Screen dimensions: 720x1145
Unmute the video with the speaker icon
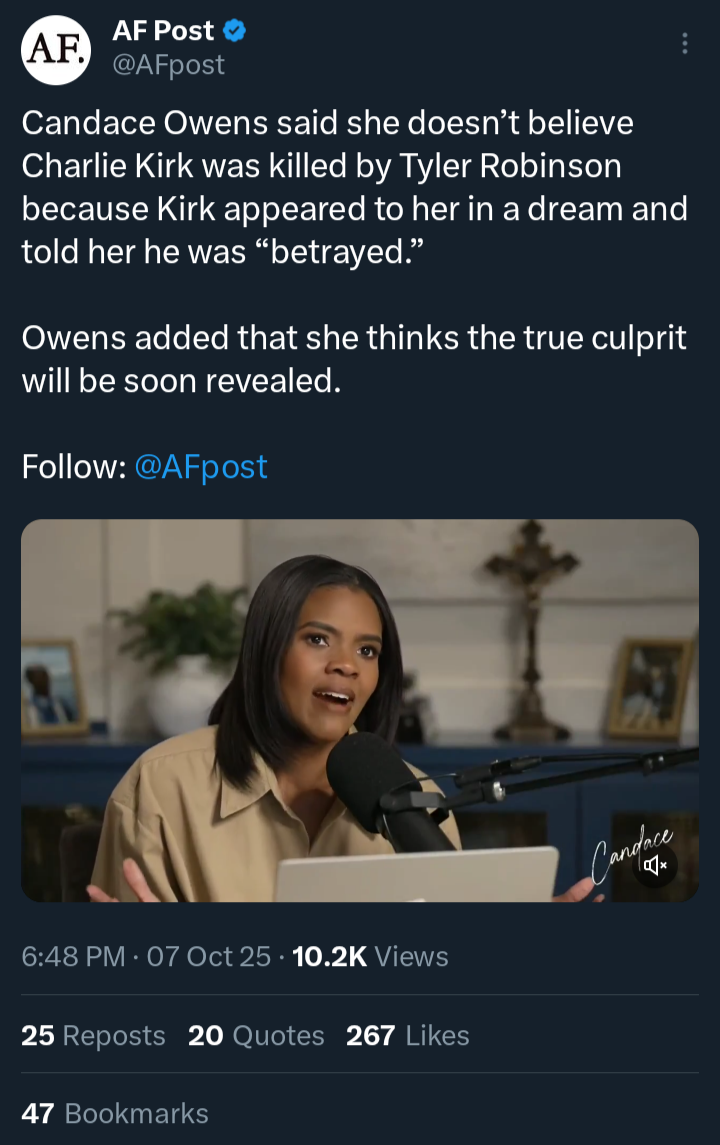[656, 865]
